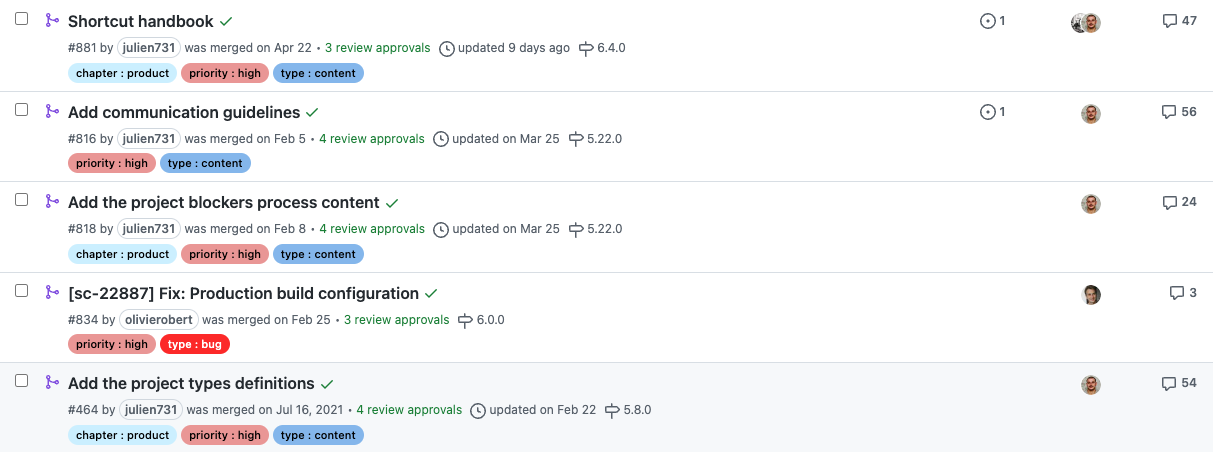Click the chapter : product label on #818
Viewport: 1213px width, 452px height.
click(x=122, y=254)
